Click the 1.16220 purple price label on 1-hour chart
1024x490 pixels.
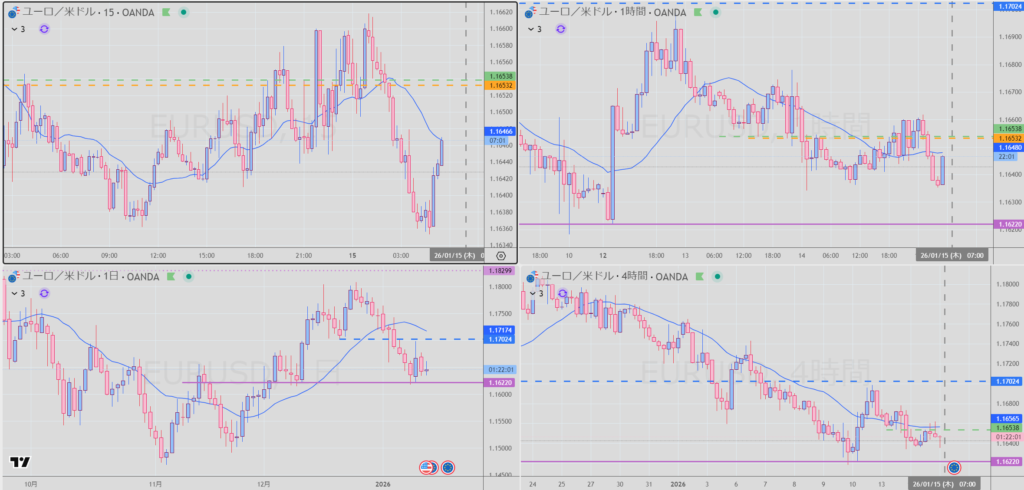(1005, 224)
